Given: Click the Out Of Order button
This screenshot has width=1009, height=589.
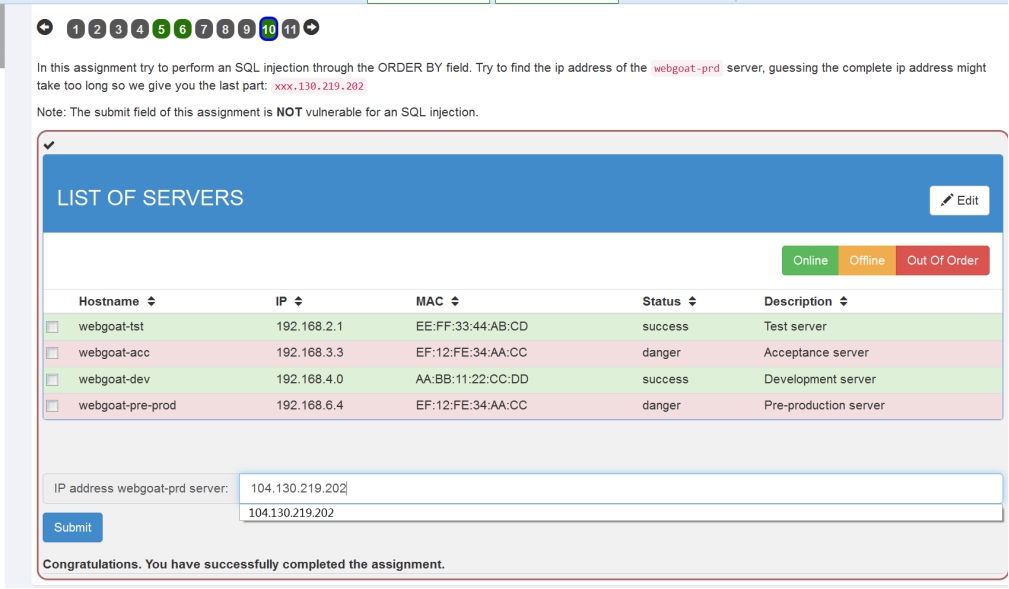Looking at the screenshot, I should click(942, 261).
